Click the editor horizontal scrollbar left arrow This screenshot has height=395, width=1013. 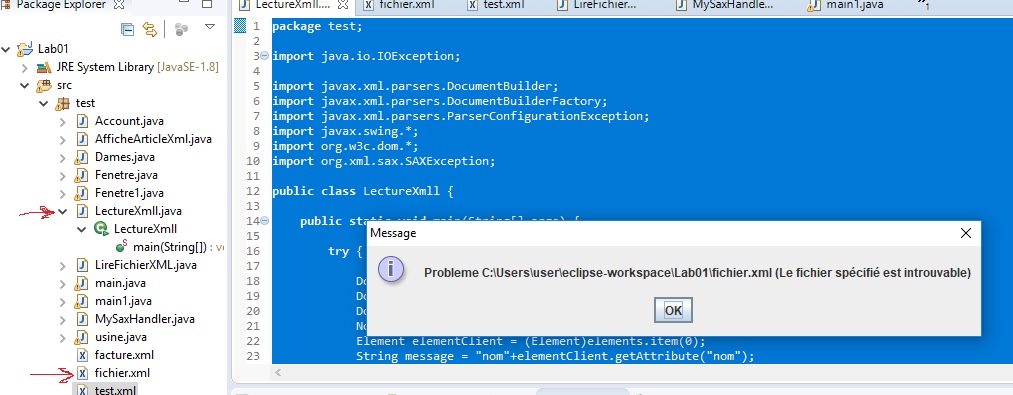click(x=278, y=372)
